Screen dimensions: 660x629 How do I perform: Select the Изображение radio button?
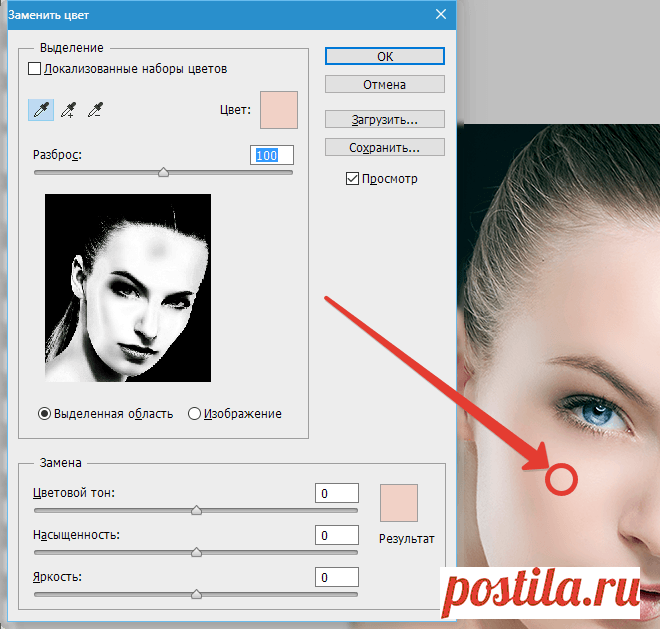tap(195, 413)
